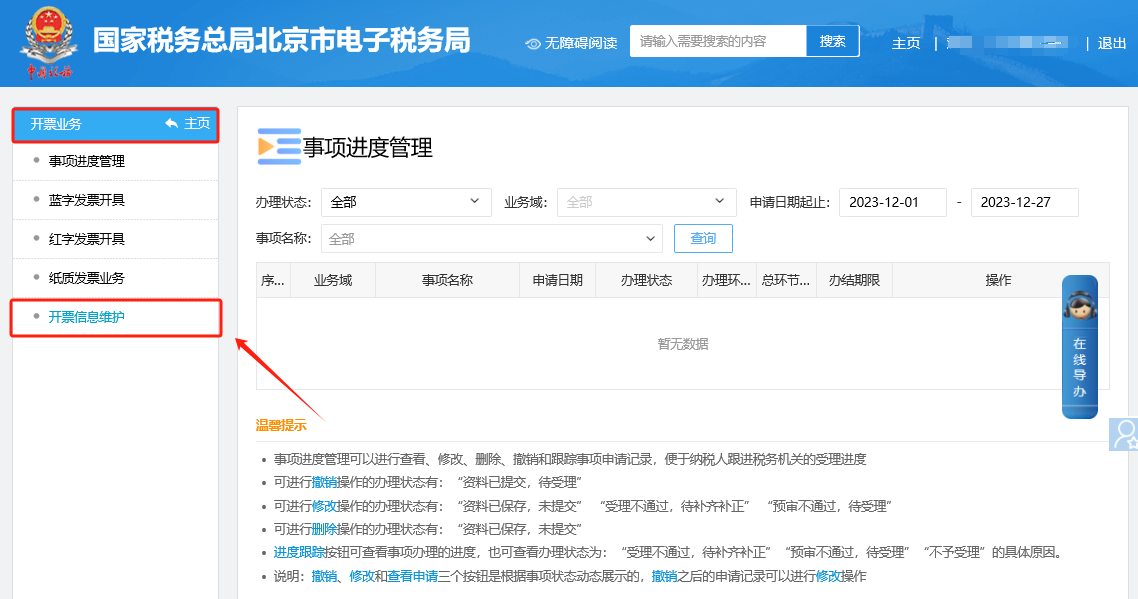Click the national tax emblem logo

click(x=49, y=41)
